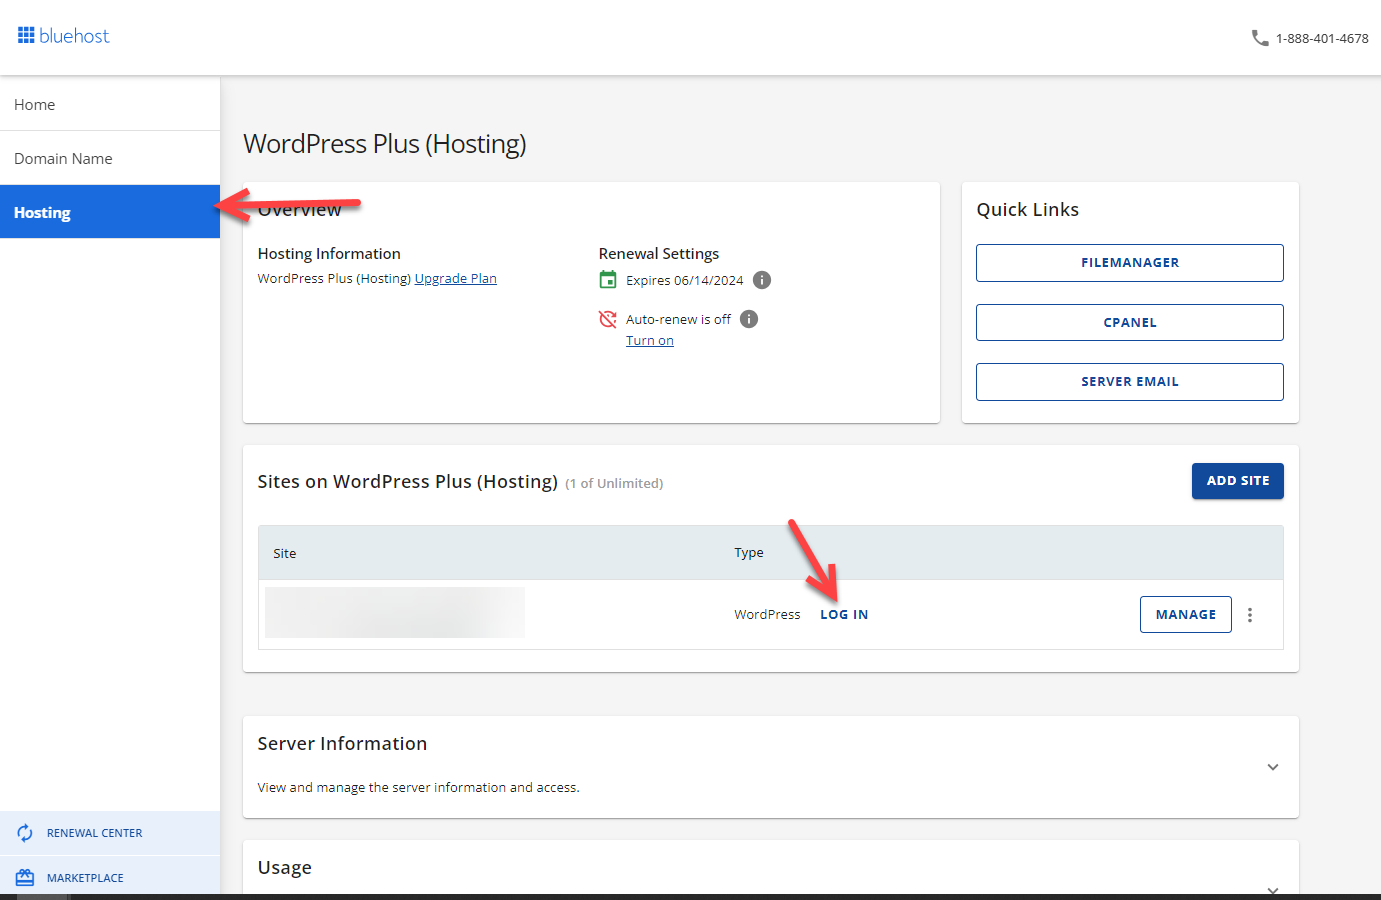1381x900 pixels.
Task: Click the bluehost grid logo icon
Action: (x=26, y=35)
